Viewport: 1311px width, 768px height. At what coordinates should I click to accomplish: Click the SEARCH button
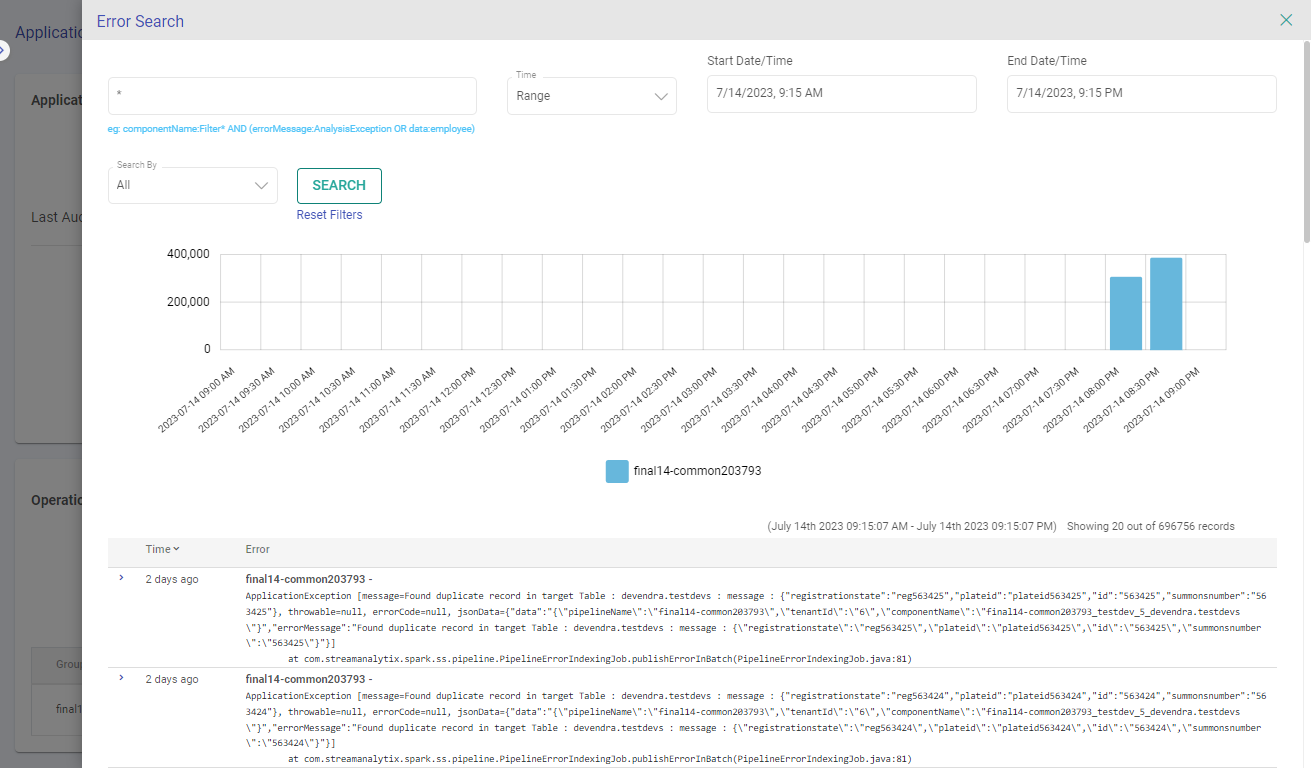click(339, 185)
